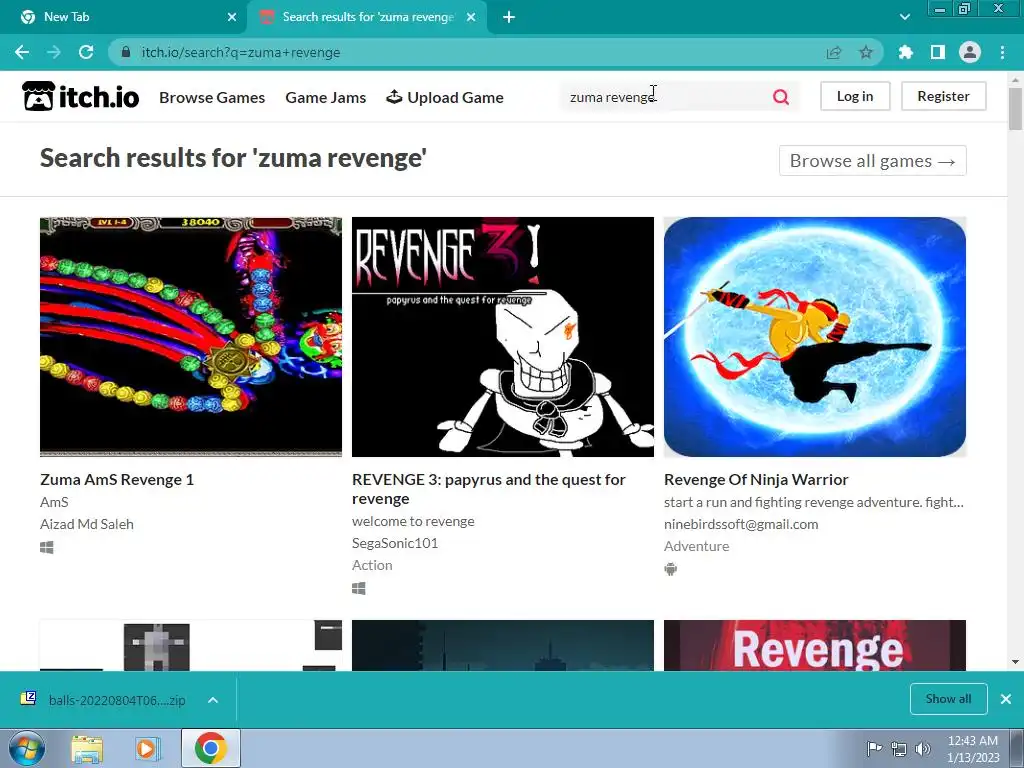
Task: Click Revenge Of Ninja Warrior title
Action: pyautogui.click(x=756, y=479)
